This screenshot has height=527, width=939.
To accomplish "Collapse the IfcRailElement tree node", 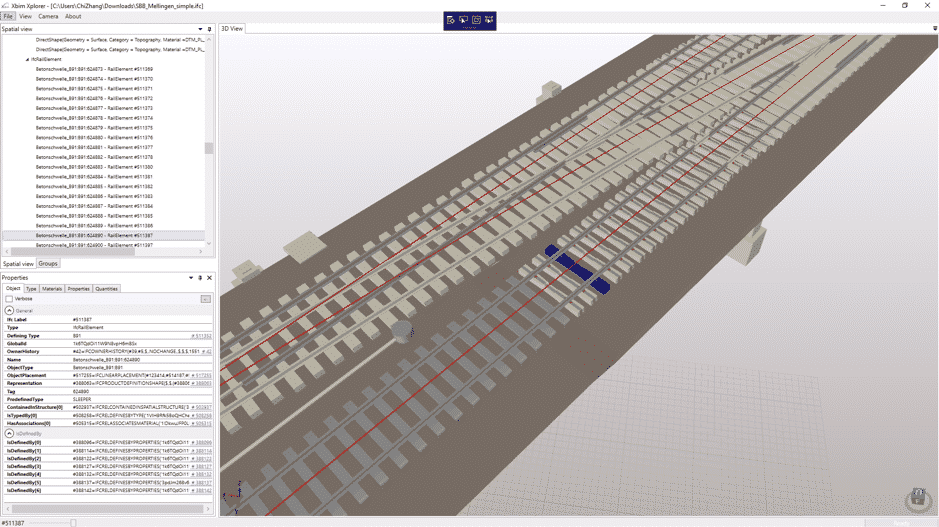I will coord(27,60).
